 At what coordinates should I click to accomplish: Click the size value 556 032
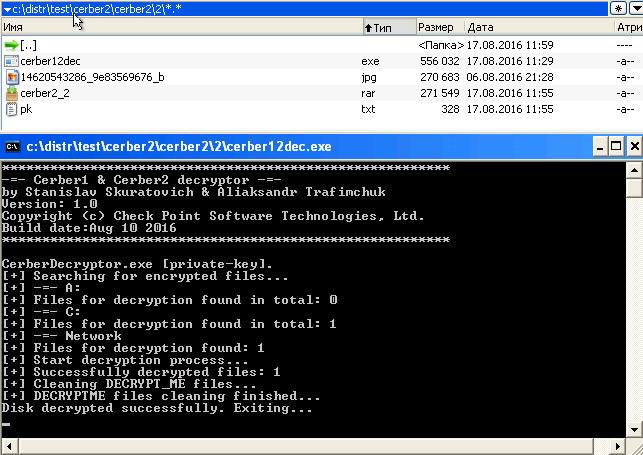440,61
